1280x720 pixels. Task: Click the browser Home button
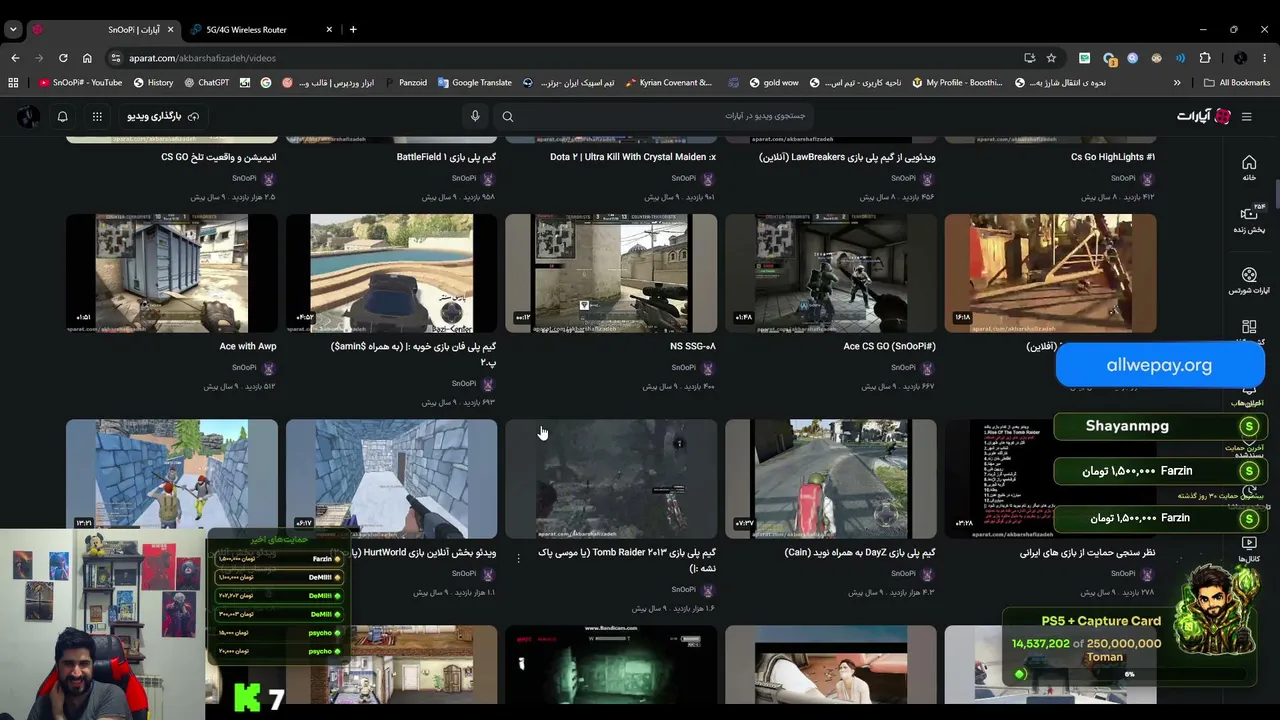[x=87, y=58]
